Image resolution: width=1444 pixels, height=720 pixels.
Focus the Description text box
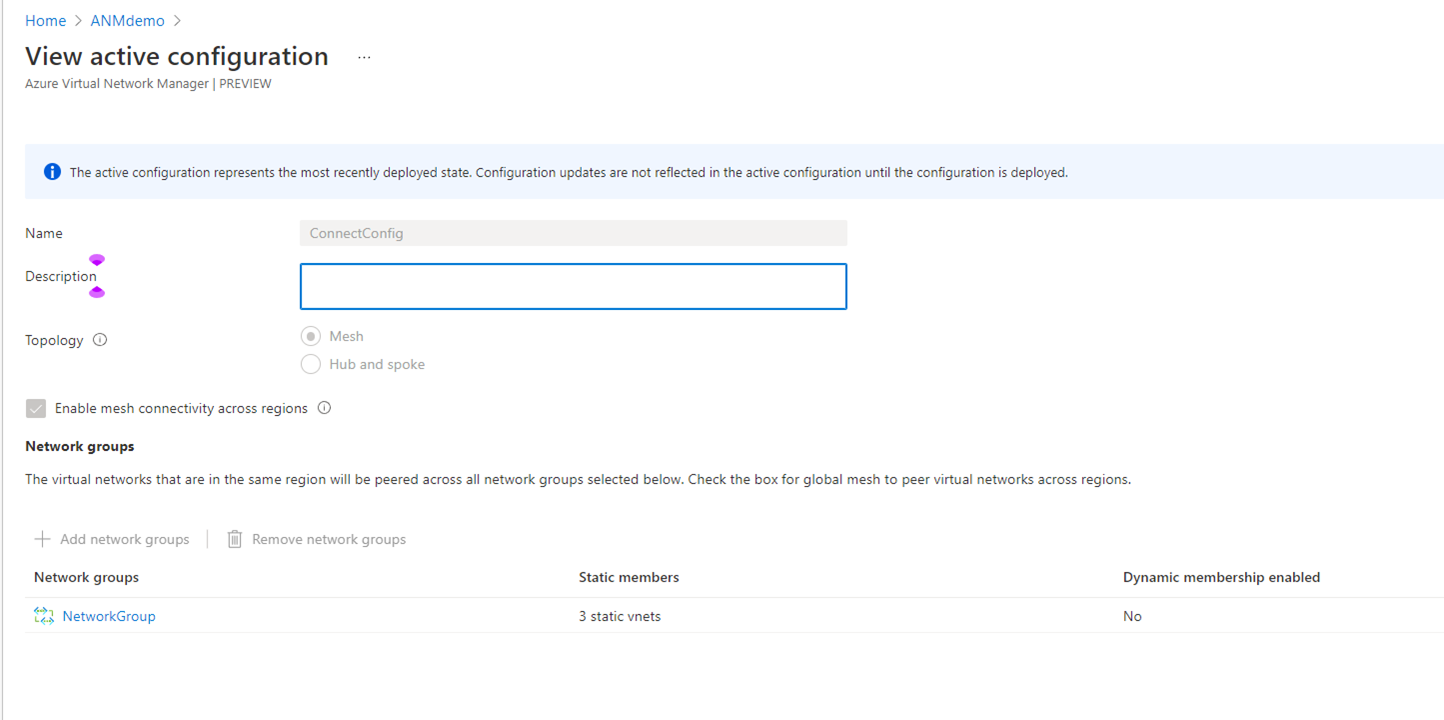point(573,287)
